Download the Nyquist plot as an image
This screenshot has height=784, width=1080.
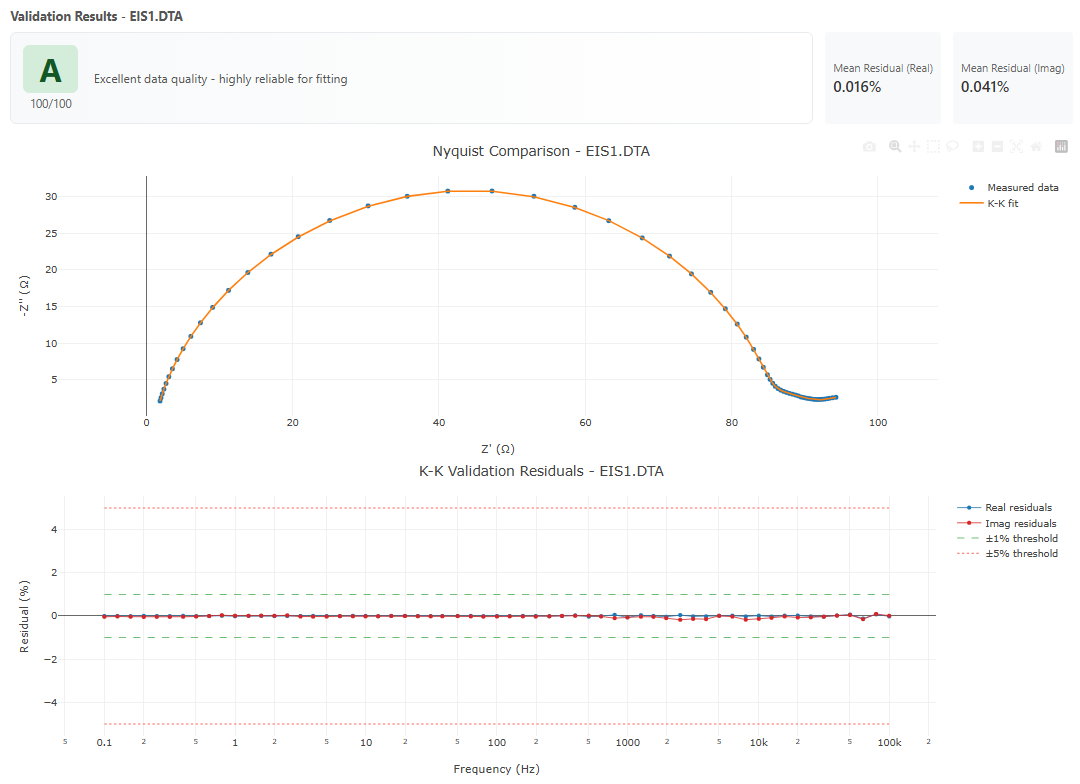coord(868,146)
